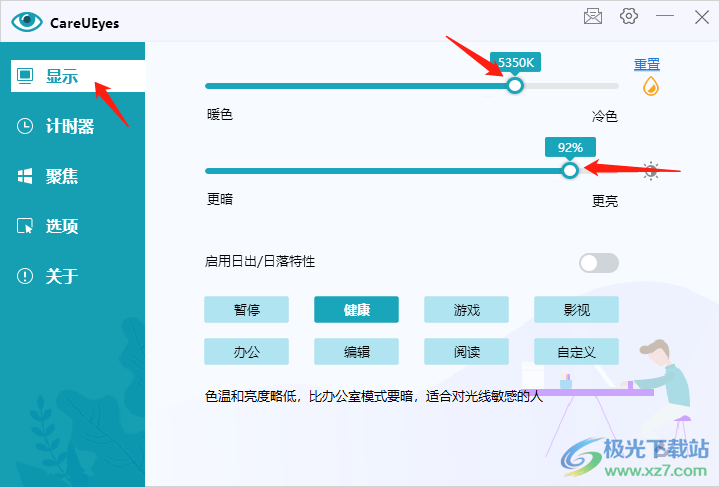Click the 更亮 label
This screenshot has height=487, width=720.
(x=605, y=201)
